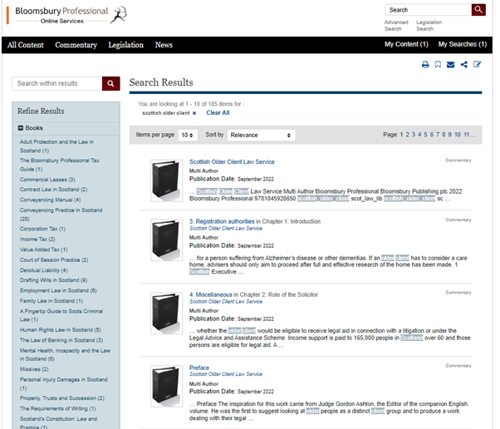Viewport: 500px width, 429px height.
Task: Click the search within results magnifier button
Action: 111,83
